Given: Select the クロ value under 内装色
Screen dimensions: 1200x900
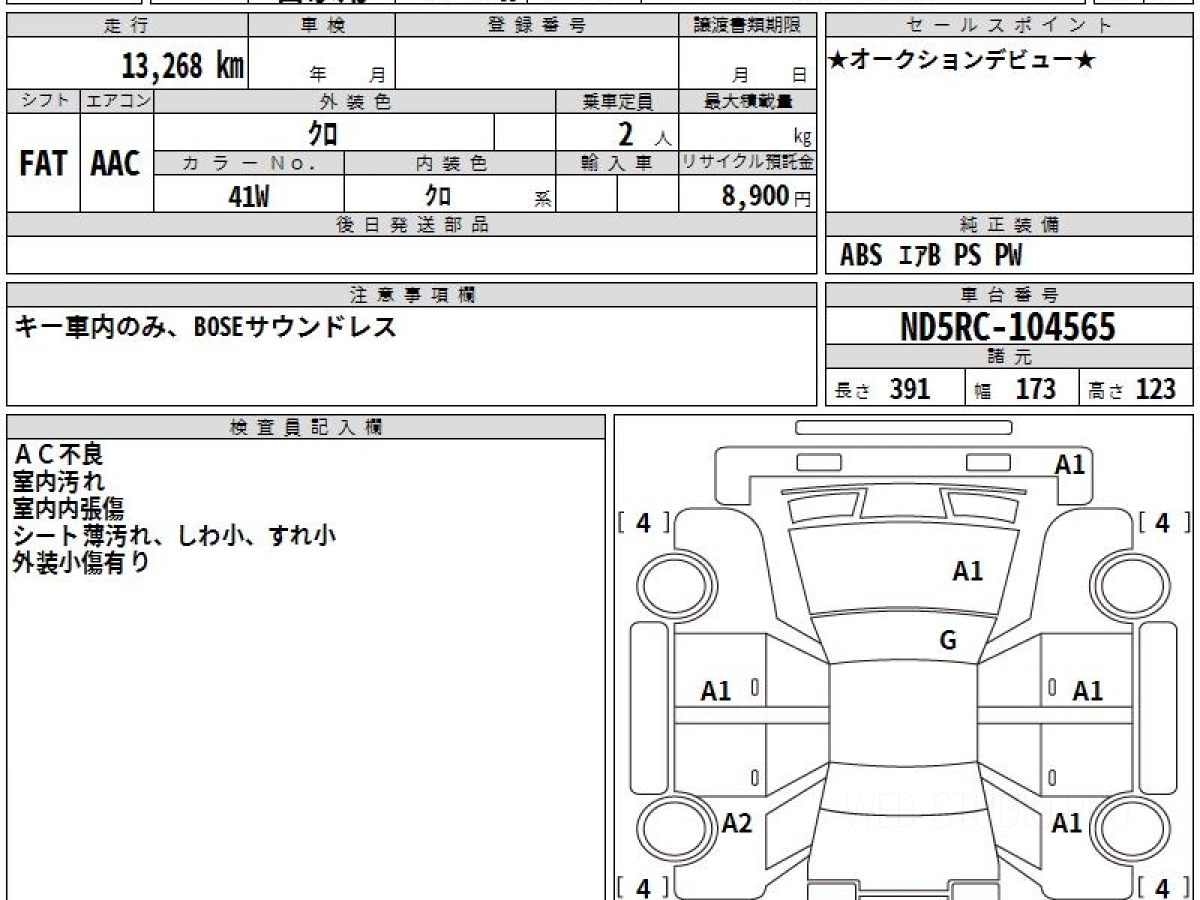Looking at the screenshot, I should pos(438,195).
